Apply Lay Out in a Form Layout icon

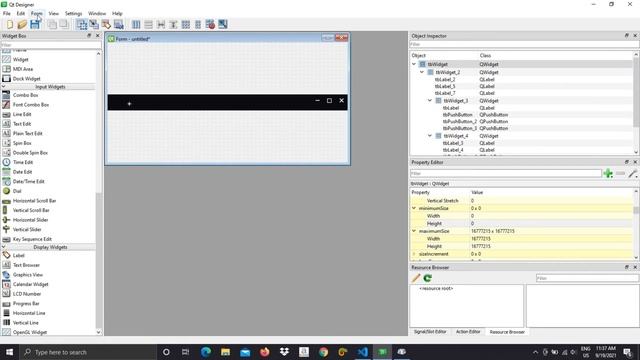(x=198, y=24)
